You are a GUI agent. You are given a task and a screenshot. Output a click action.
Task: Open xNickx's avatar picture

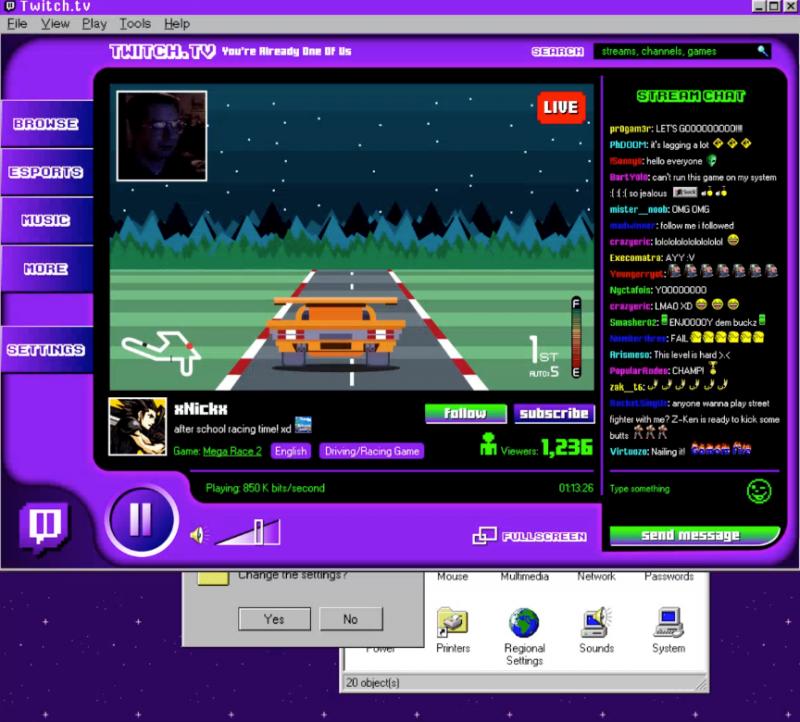pos(138,427)
